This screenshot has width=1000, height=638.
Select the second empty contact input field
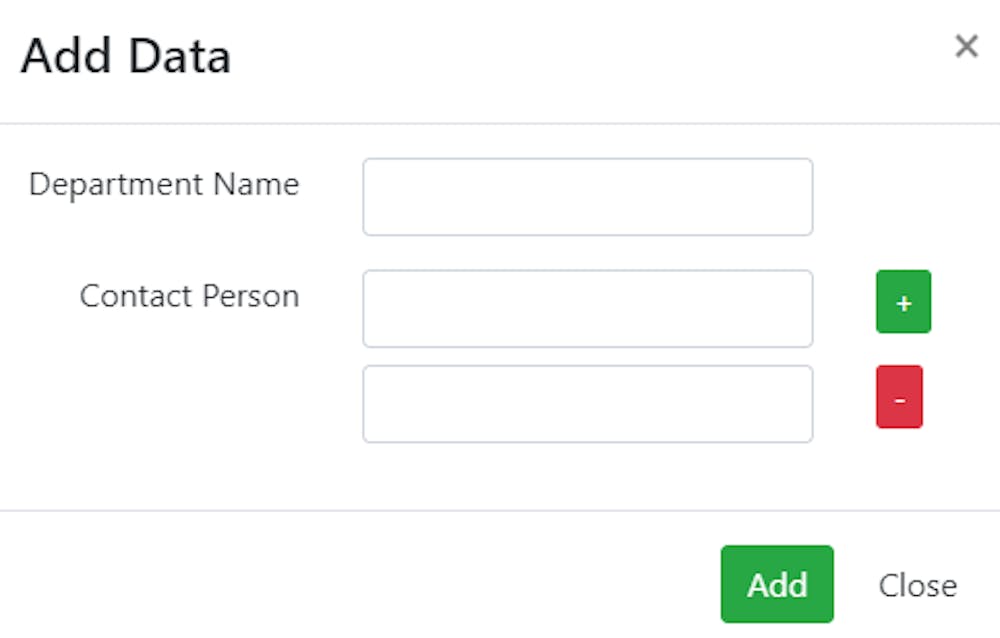coord(587,404)
